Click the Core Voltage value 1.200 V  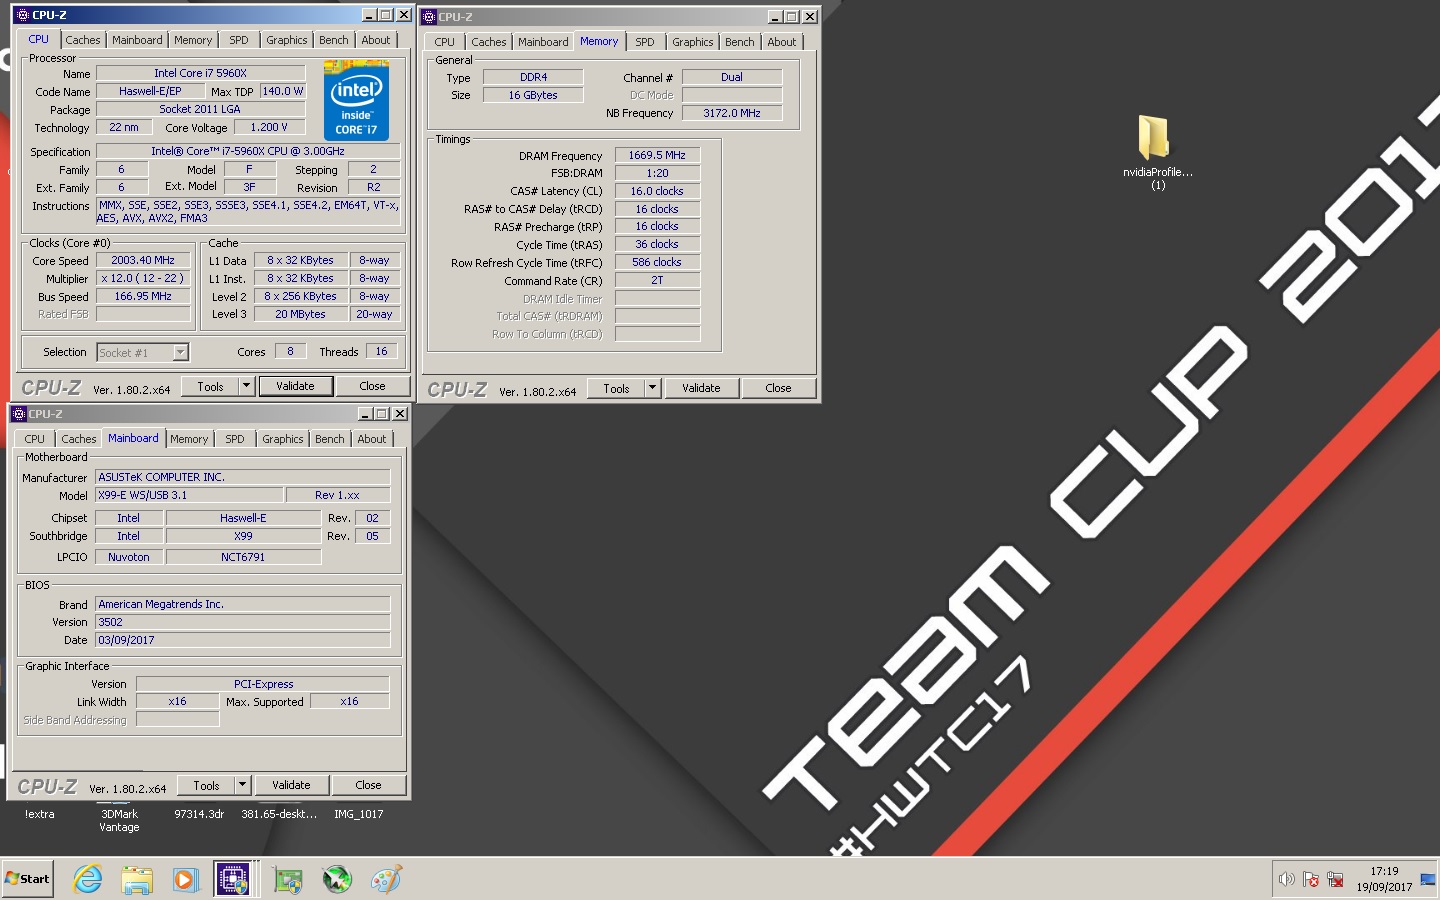[x=269, y=127]
